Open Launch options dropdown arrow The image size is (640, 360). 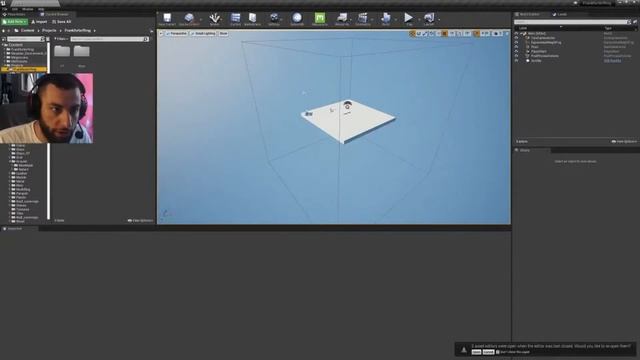click(x=439, y=19)
